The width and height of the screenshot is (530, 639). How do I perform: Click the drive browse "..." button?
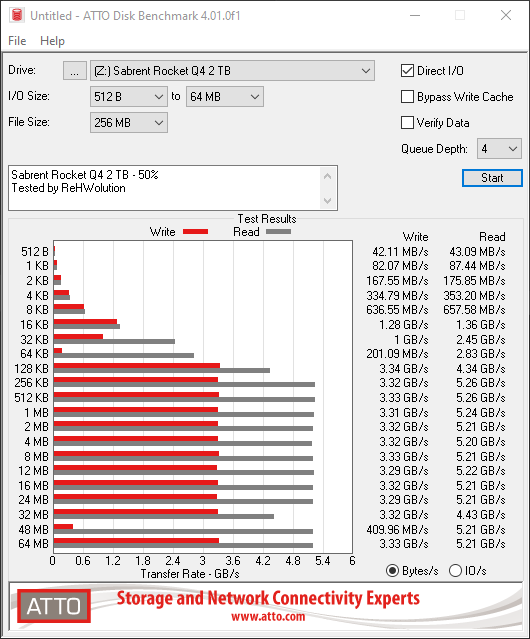tap(75, 71)
